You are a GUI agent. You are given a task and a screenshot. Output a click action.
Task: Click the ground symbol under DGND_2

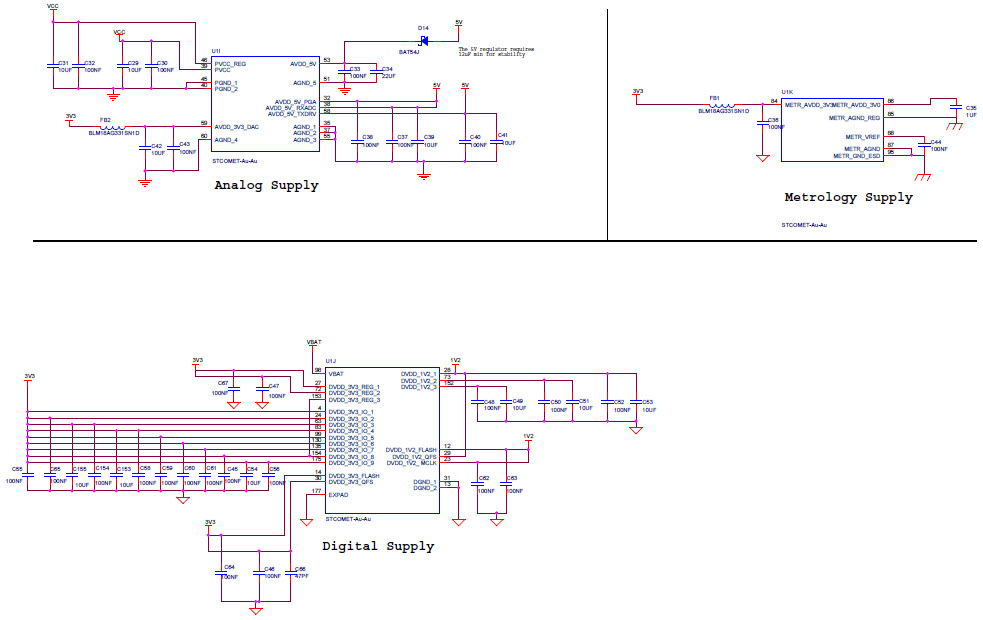tap(457, 523)
